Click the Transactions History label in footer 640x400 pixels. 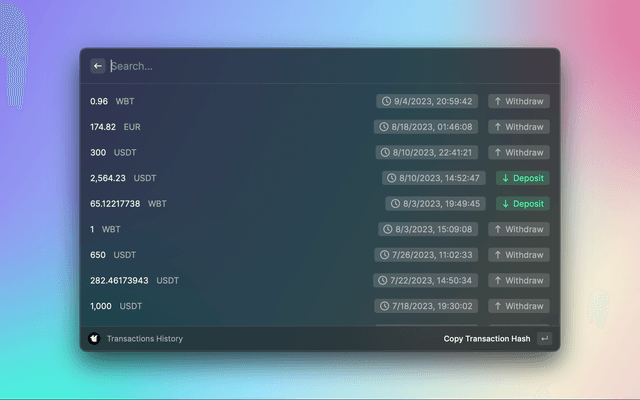click(145, 339)
